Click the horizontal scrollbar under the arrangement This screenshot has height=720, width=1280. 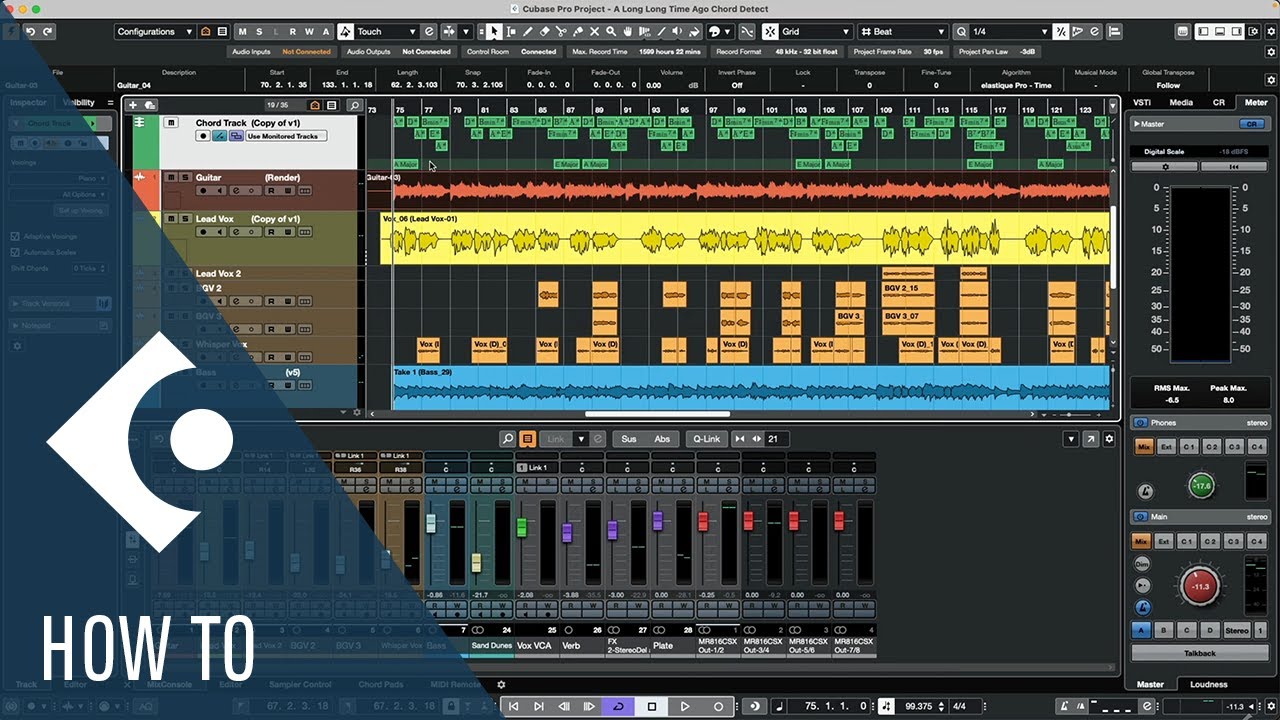[656, 414]
